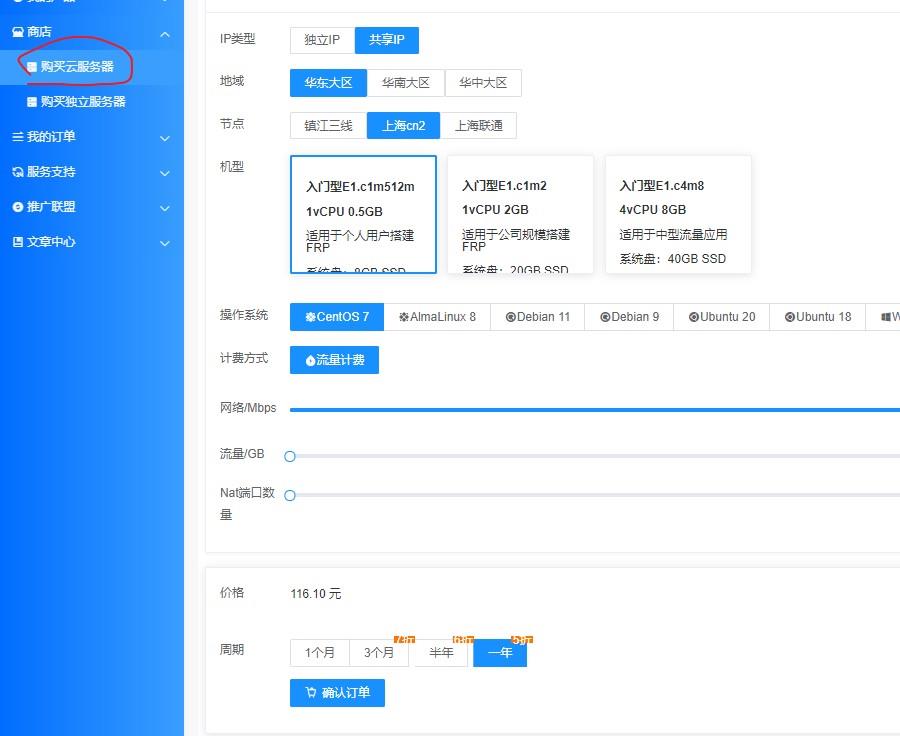Click the 服务支持 headset icon
Screen dimensions: 900x736
[17, 172]
